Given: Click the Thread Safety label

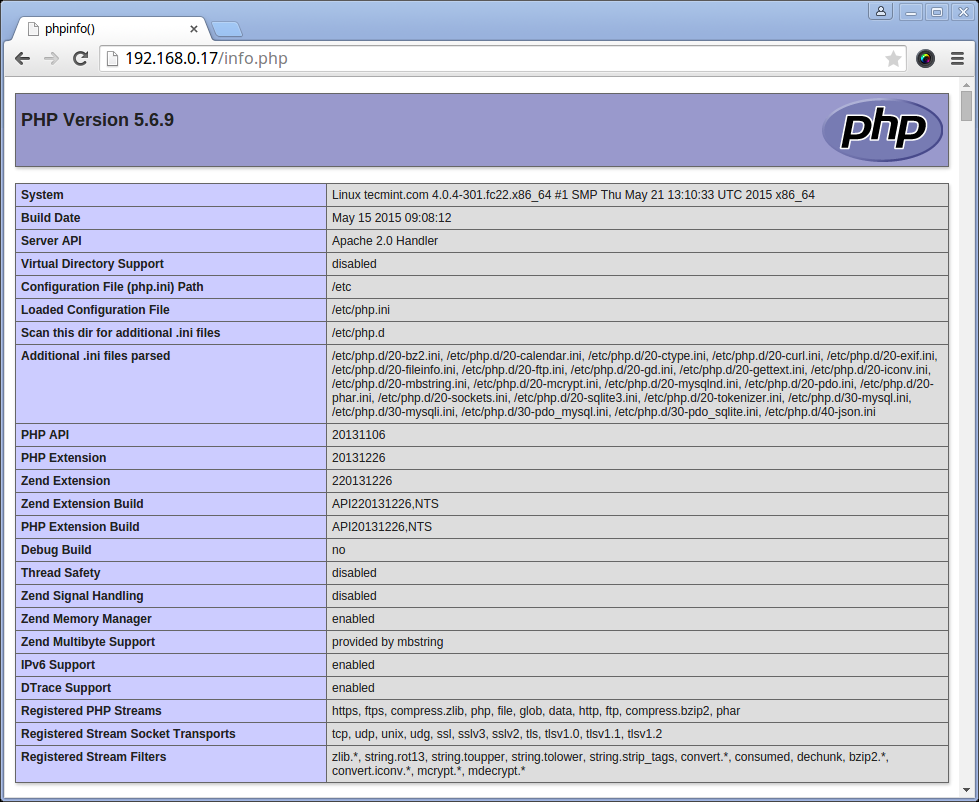Looking at the screenshot, I should pyautogui.click(x=61, y=573).
